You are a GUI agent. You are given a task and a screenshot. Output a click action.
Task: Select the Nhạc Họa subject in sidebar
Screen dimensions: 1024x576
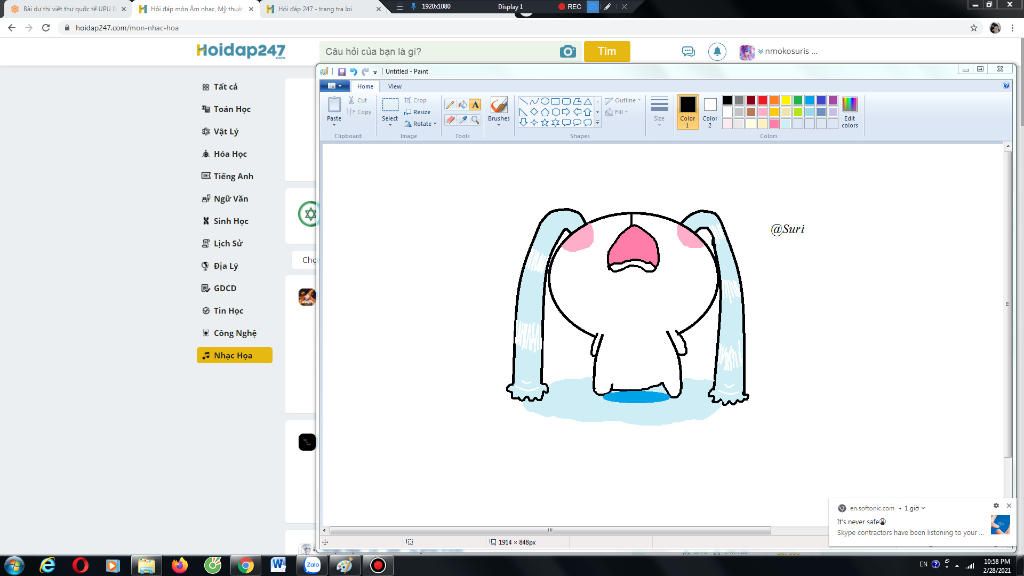click(x=234, y=355)
